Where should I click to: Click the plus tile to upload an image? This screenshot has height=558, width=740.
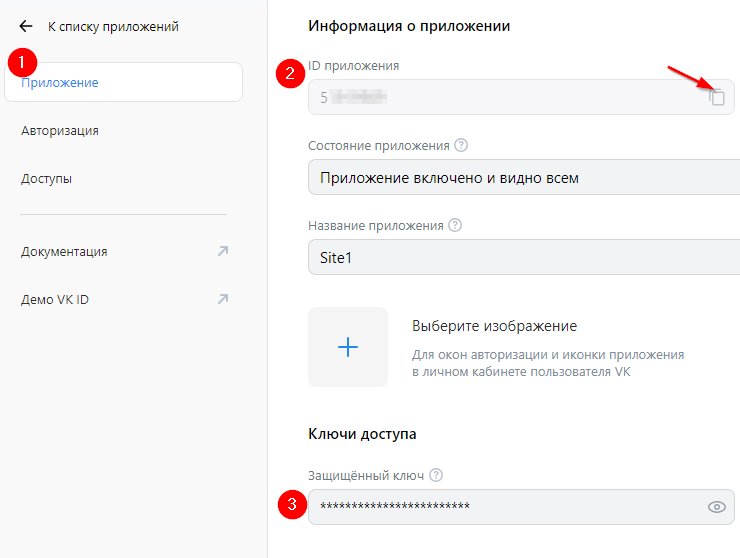tap(348, 347)
